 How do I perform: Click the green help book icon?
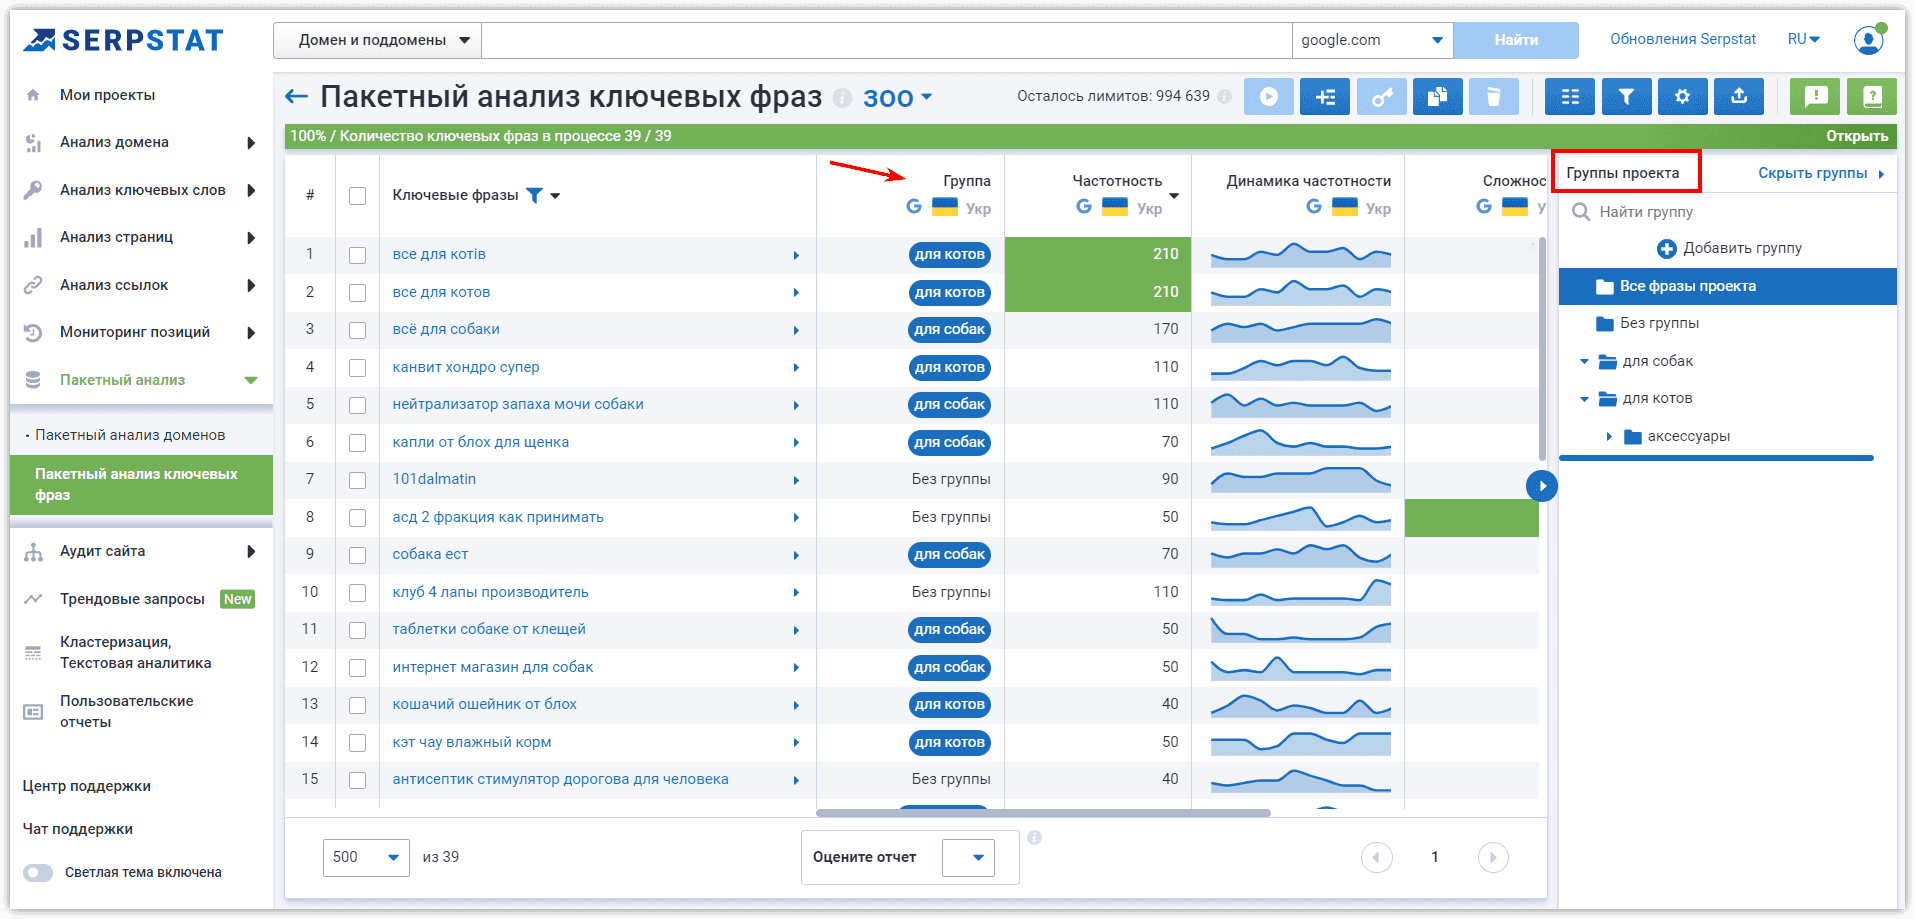click(1872, 97)
